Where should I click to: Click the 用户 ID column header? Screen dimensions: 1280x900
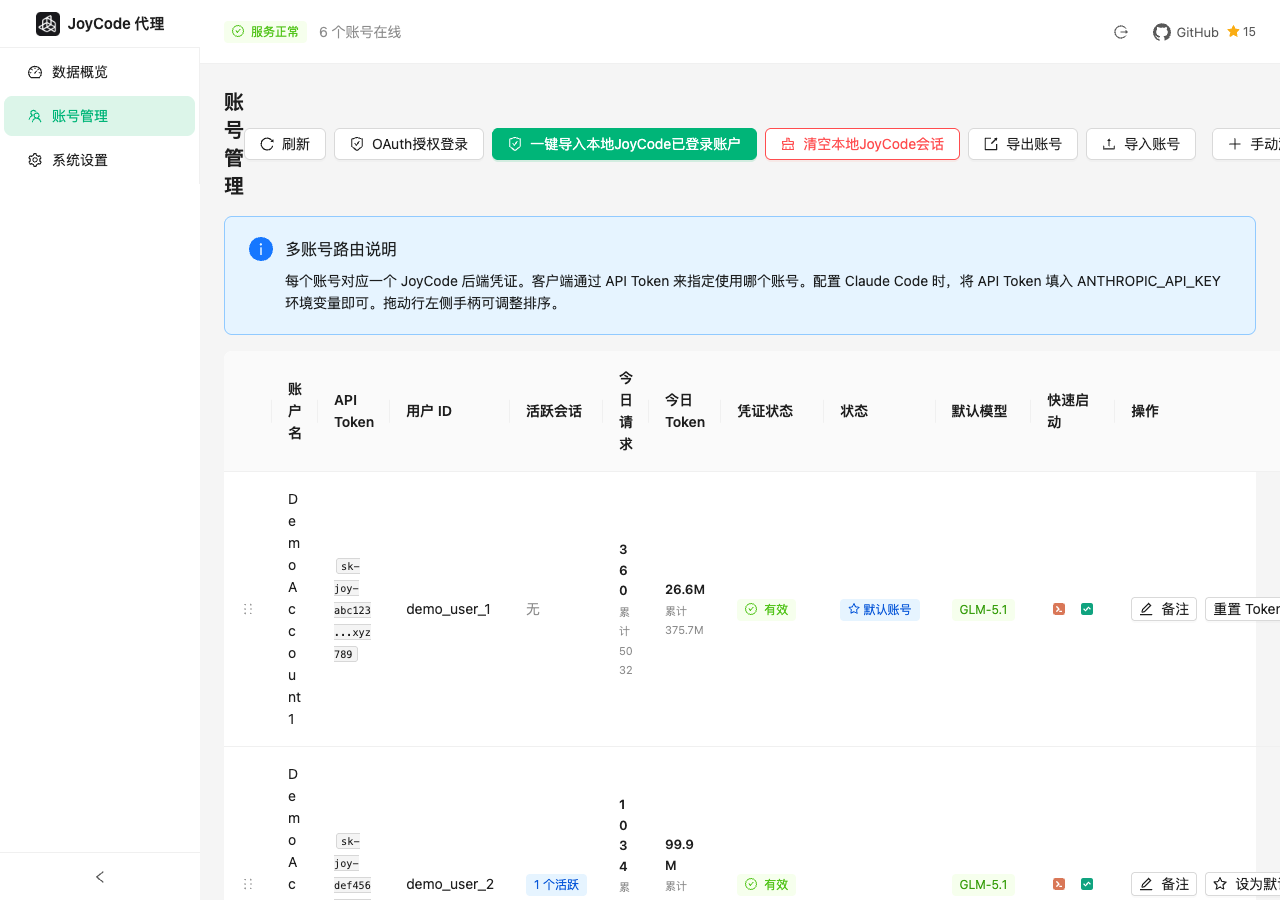[x=429, y=411]
